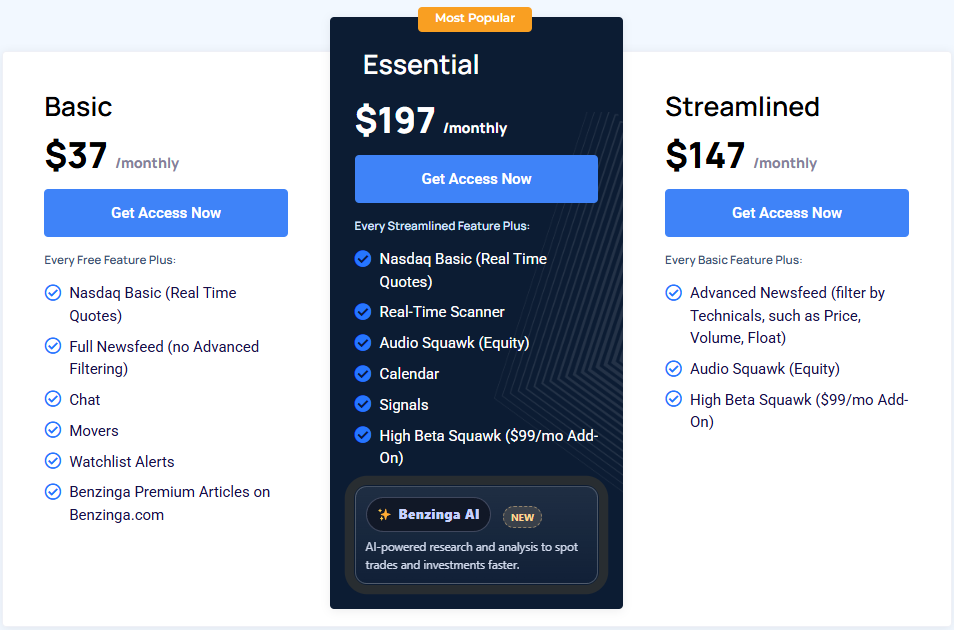Click the AI-powered research description text

tap(471, 556)
